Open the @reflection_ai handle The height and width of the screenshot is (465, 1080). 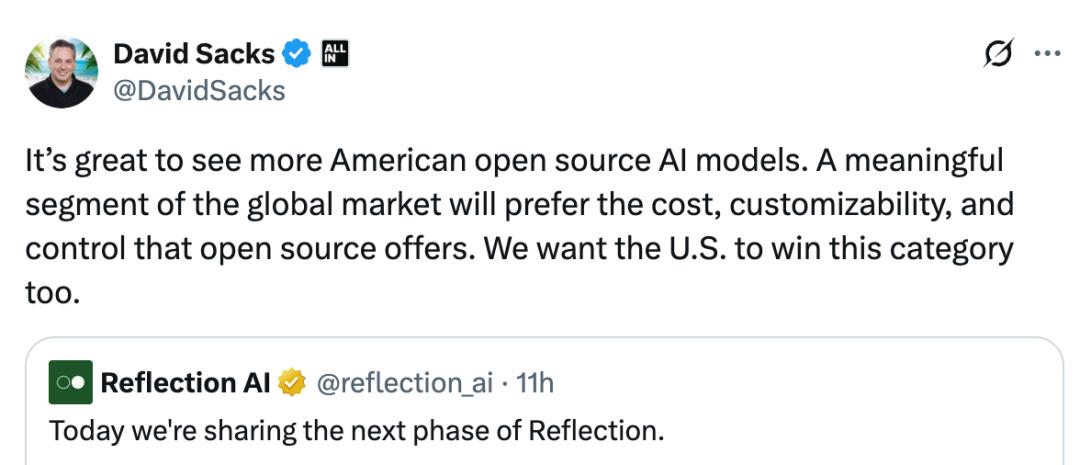click(x=404, y=382)
